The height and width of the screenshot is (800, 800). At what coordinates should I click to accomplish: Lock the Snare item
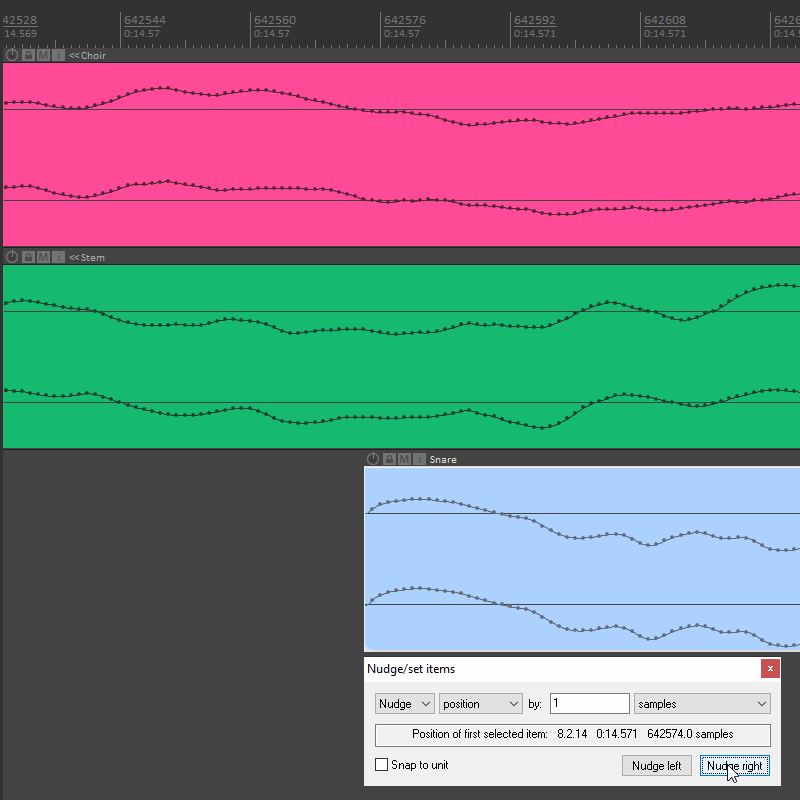point(389,459)
